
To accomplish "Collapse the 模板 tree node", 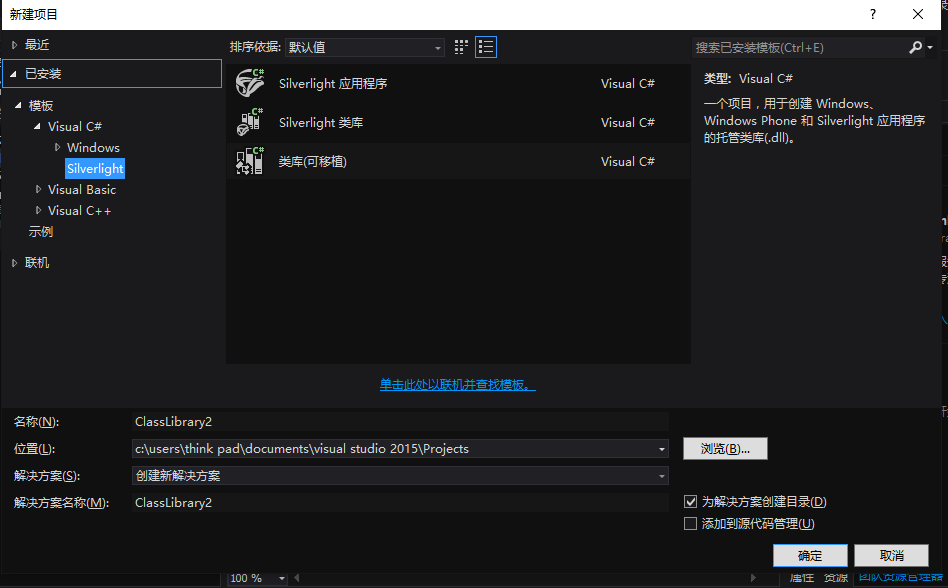I will (x=18, y=105).
